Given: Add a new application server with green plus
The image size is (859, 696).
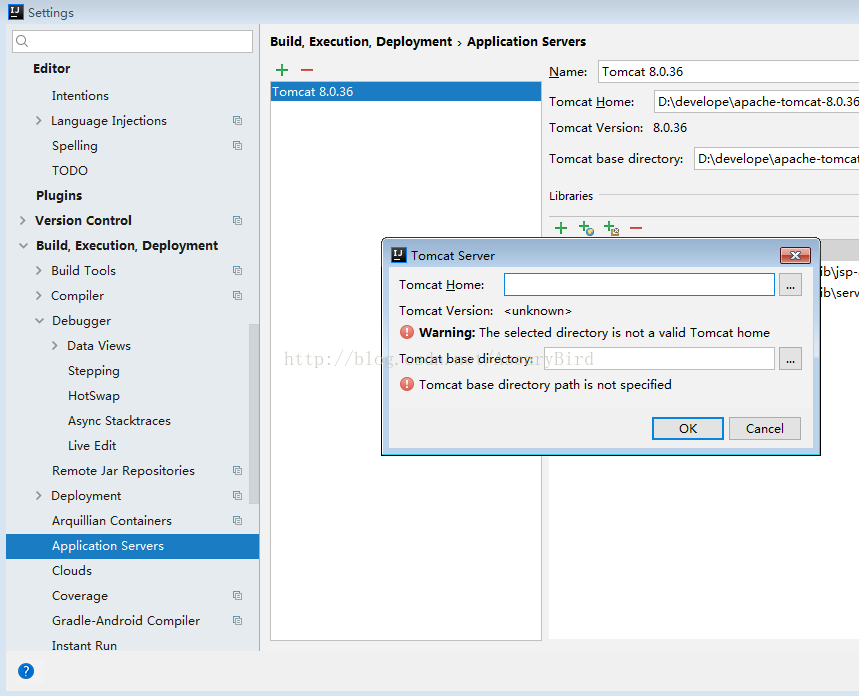Looking at the screenshot, I should pos(282,70).
